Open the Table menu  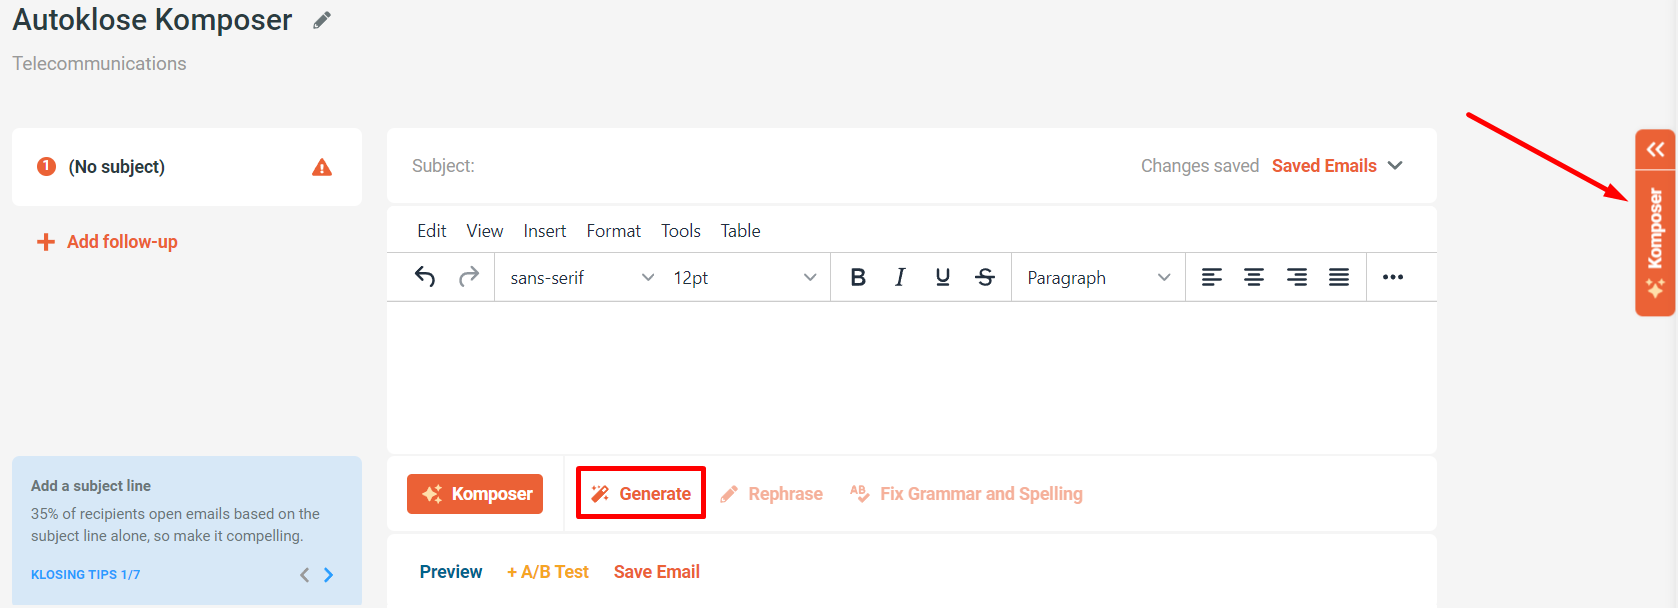741,231
